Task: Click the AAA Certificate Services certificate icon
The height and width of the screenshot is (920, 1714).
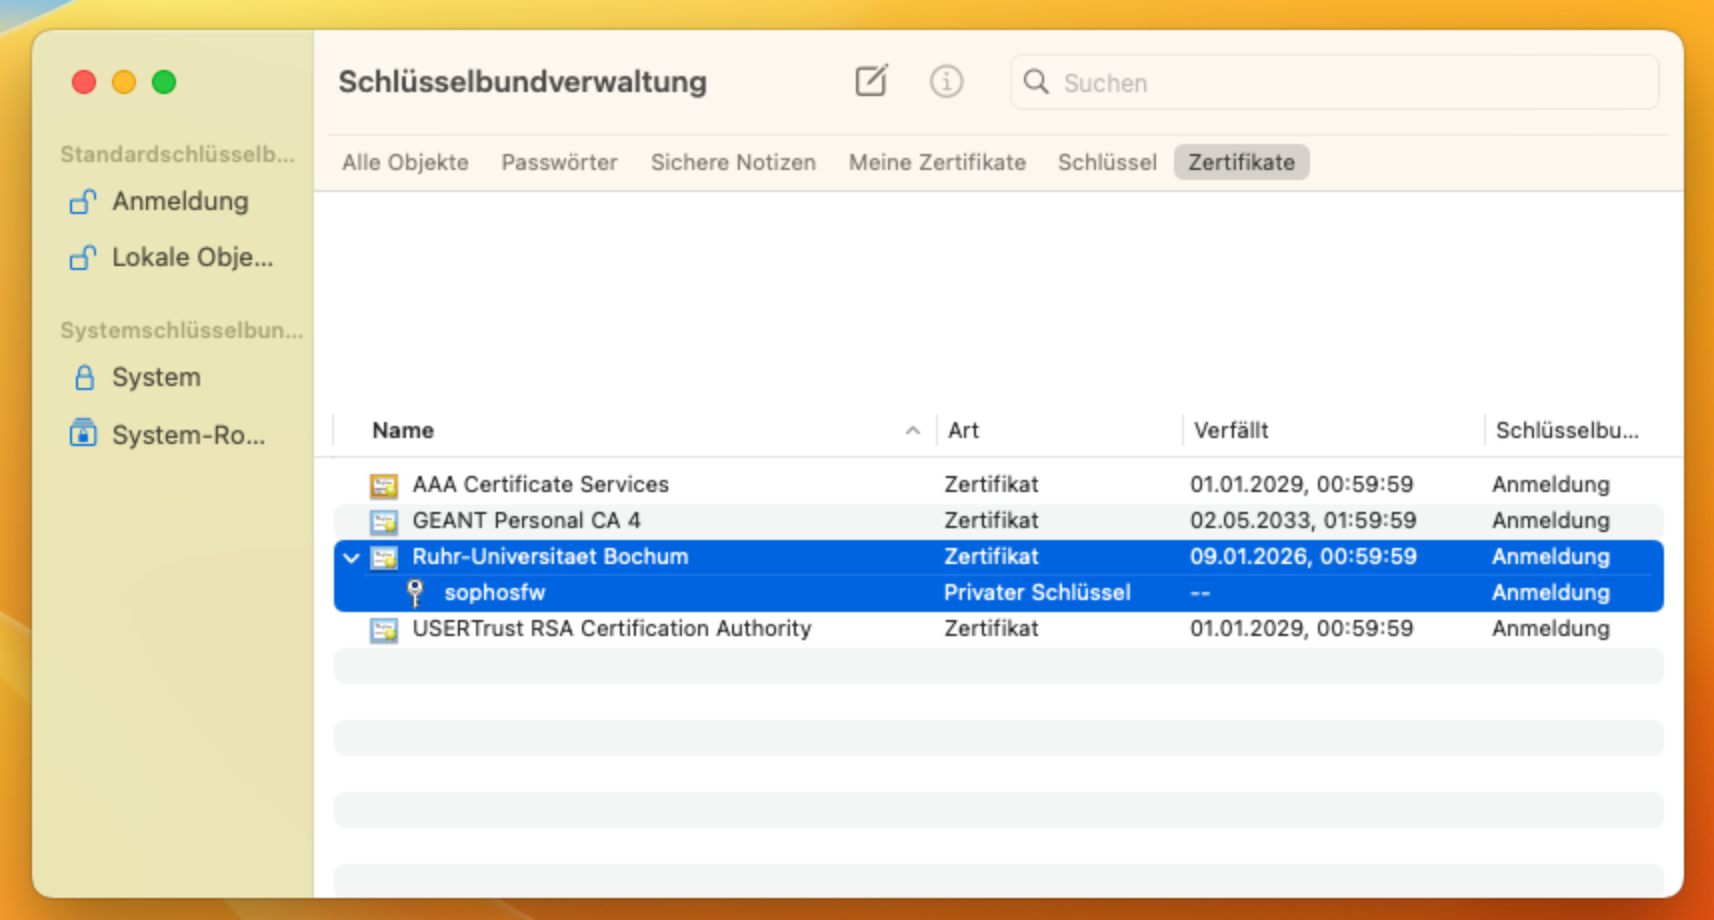Action: [384, 485]
